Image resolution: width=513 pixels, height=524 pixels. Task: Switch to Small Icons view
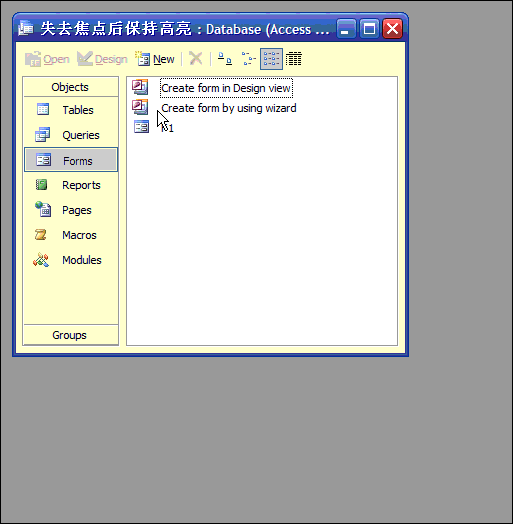(248, 59)
